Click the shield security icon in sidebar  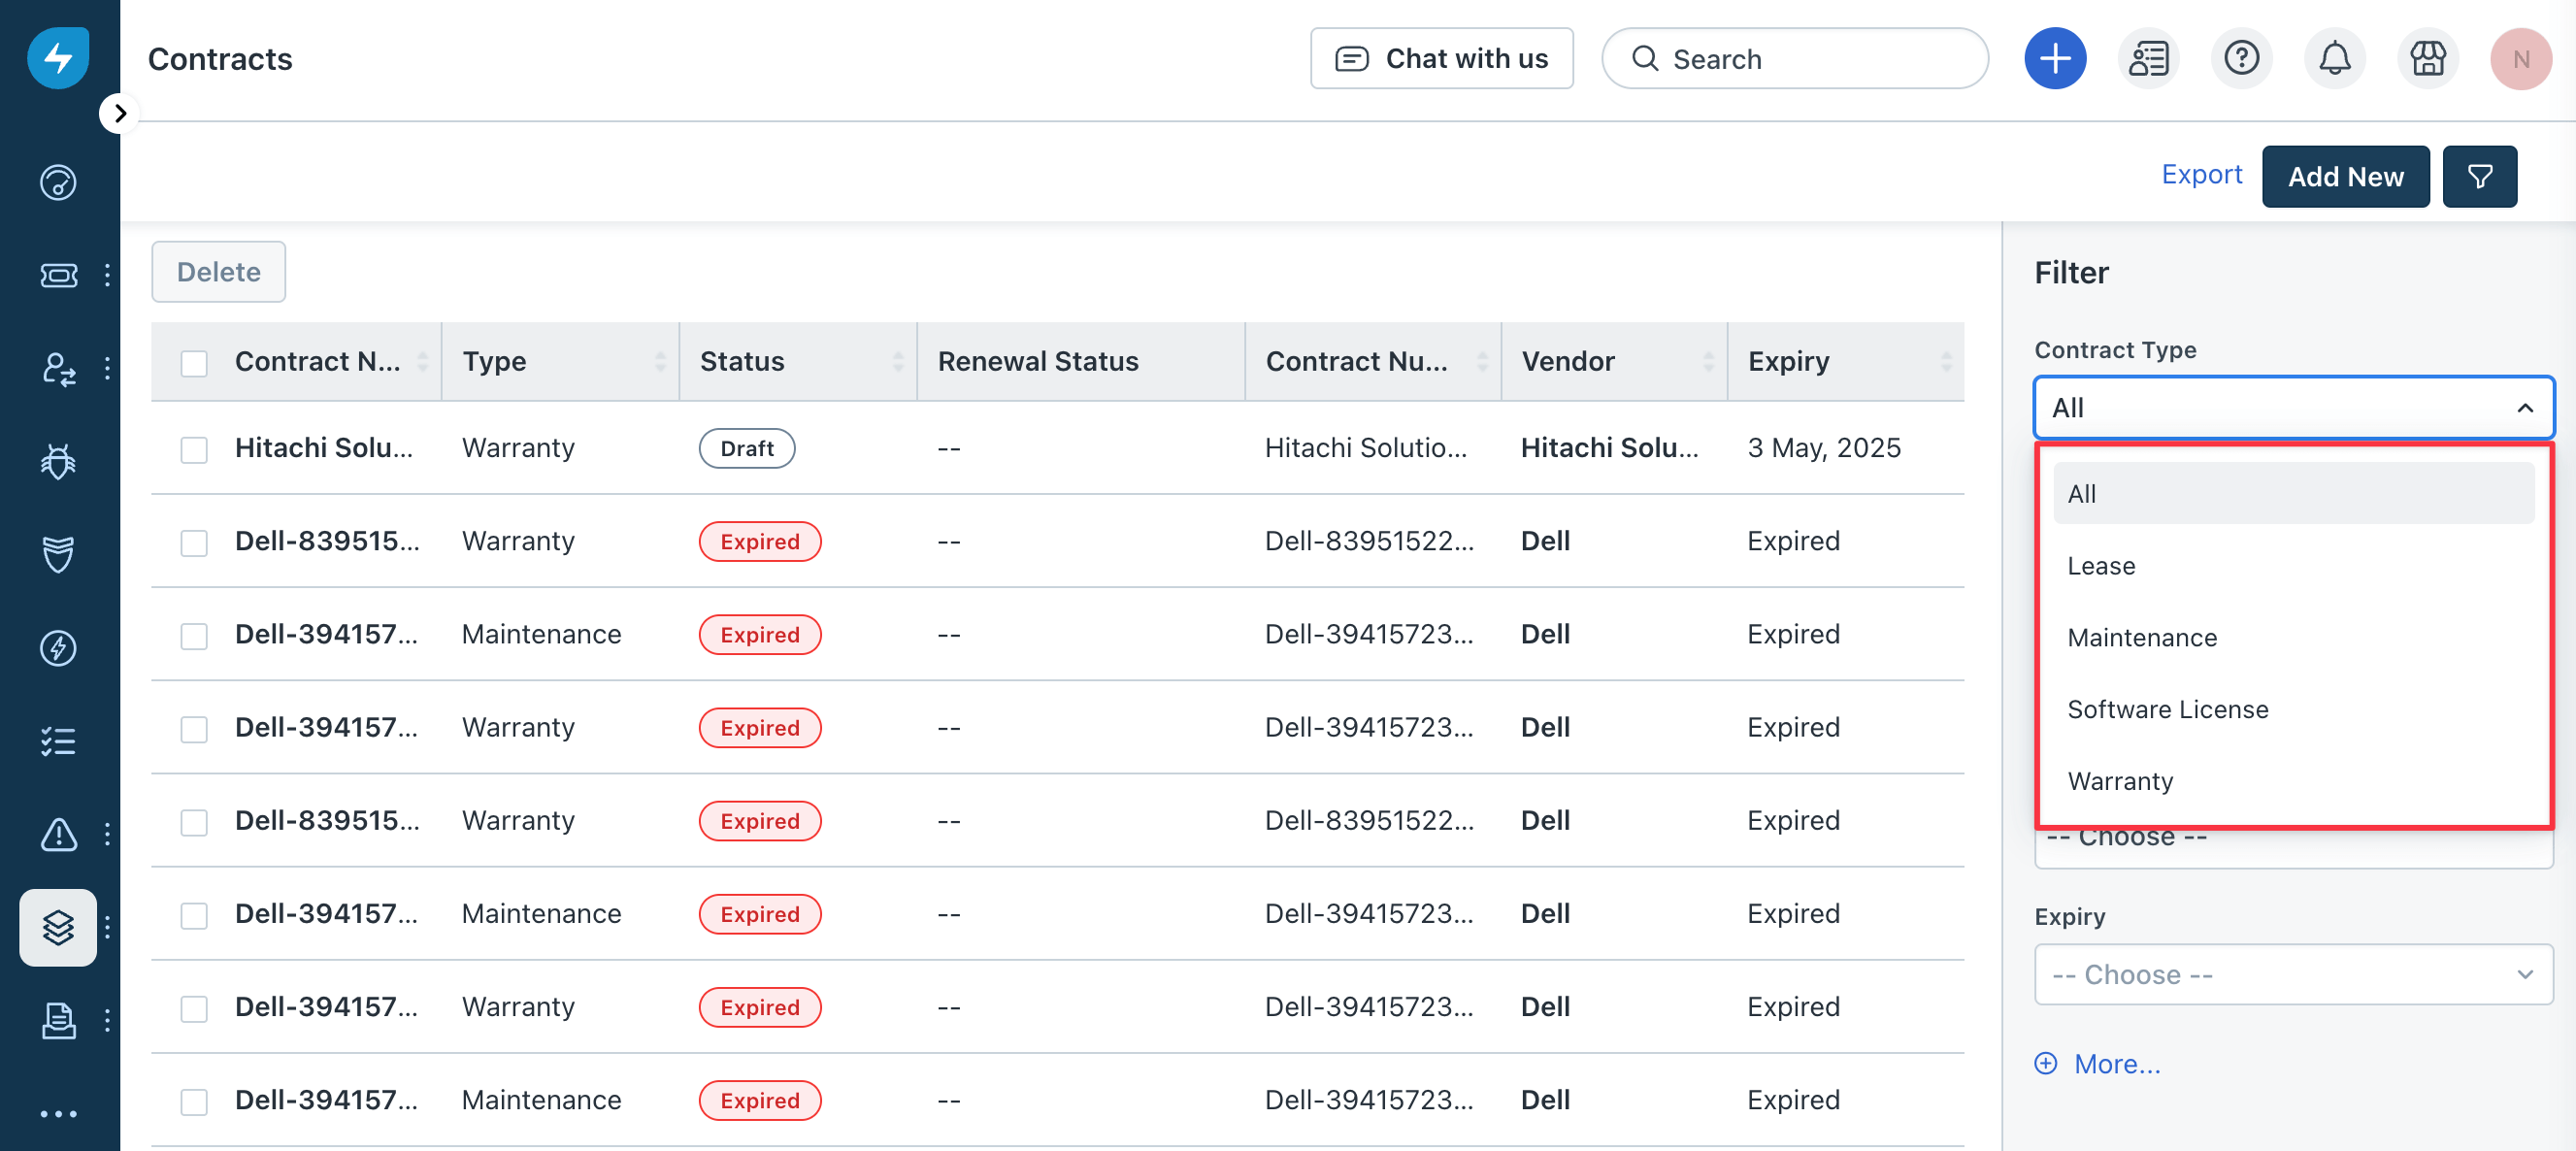pos(58,555)
